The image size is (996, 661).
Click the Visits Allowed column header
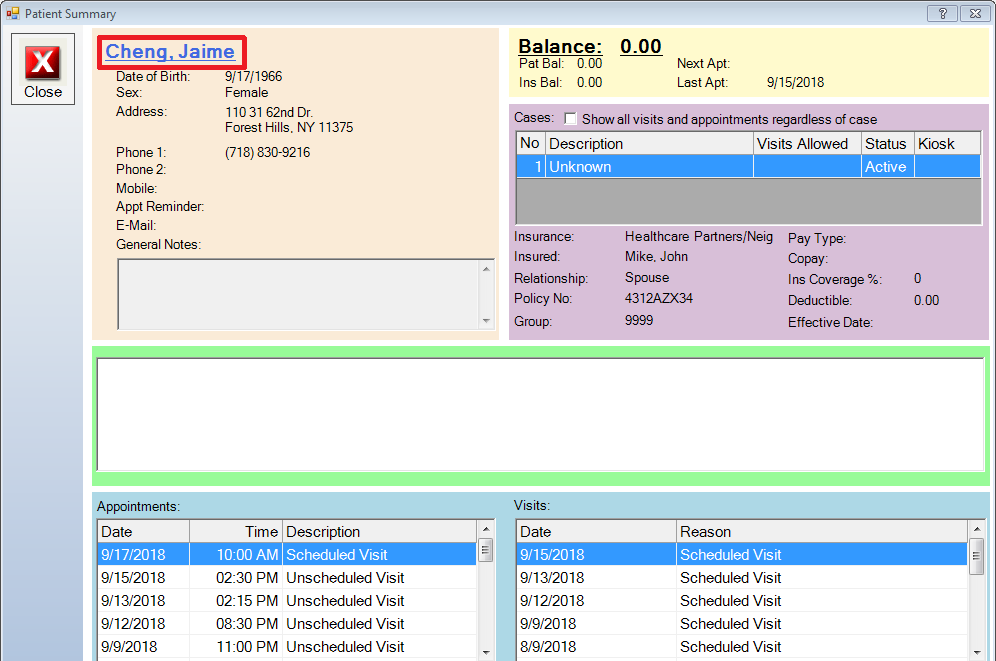pos(807,144)
